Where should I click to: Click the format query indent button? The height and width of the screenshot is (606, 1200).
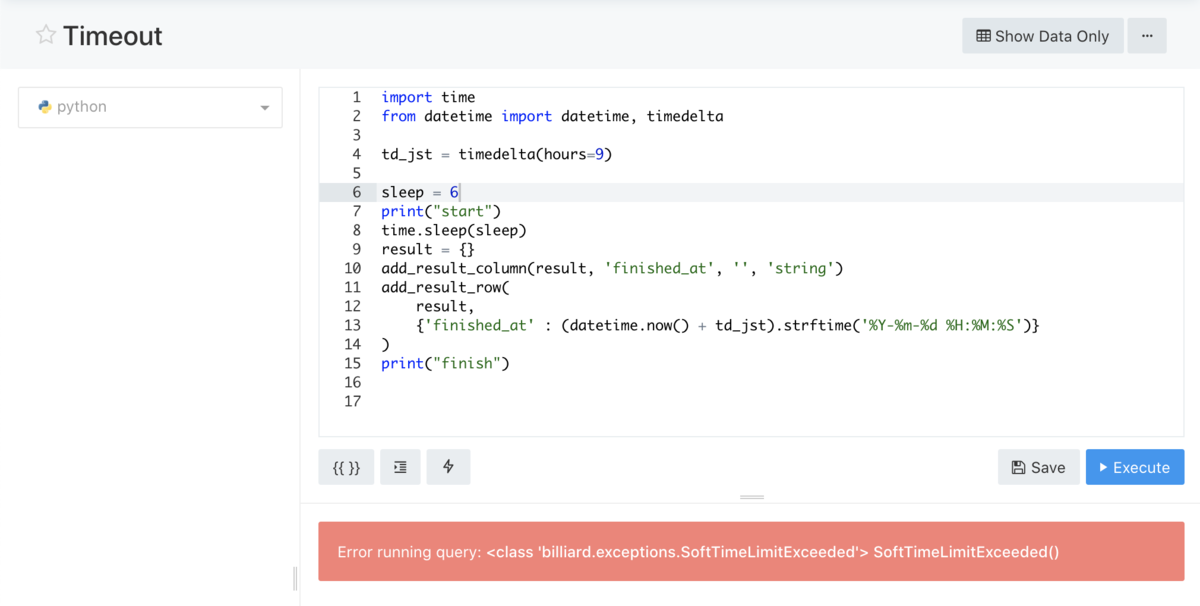[x=400, y=467]
